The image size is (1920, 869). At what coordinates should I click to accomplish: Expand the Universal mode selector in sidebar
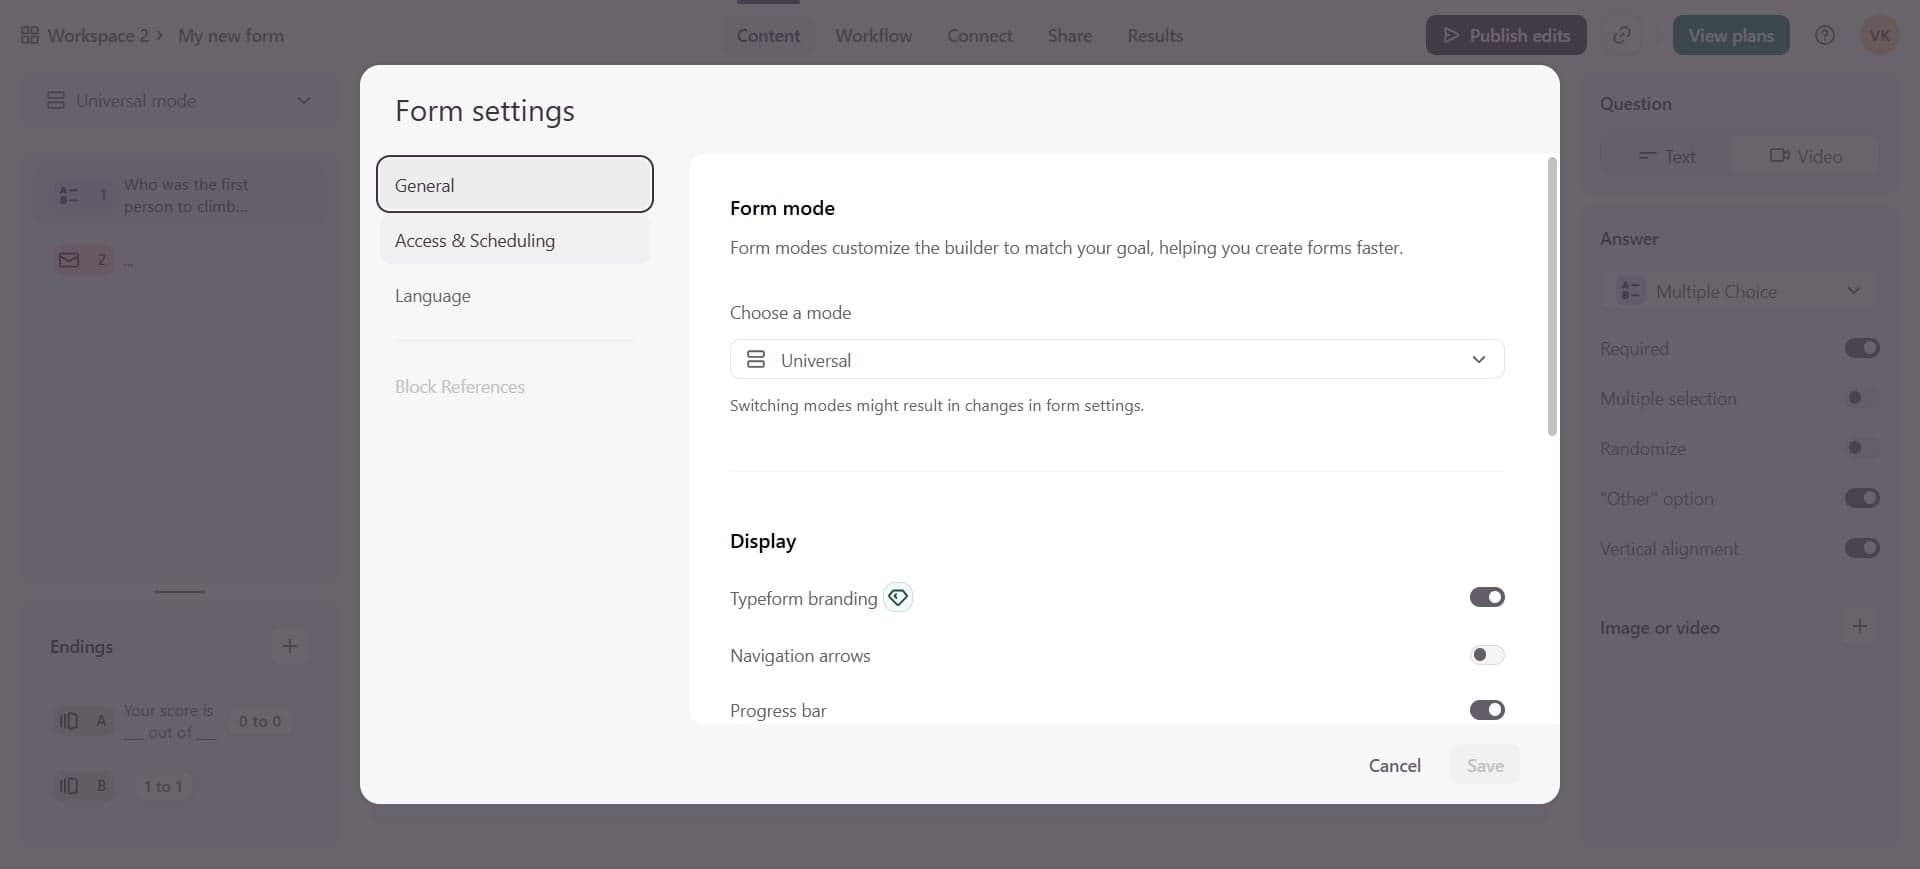180,100
